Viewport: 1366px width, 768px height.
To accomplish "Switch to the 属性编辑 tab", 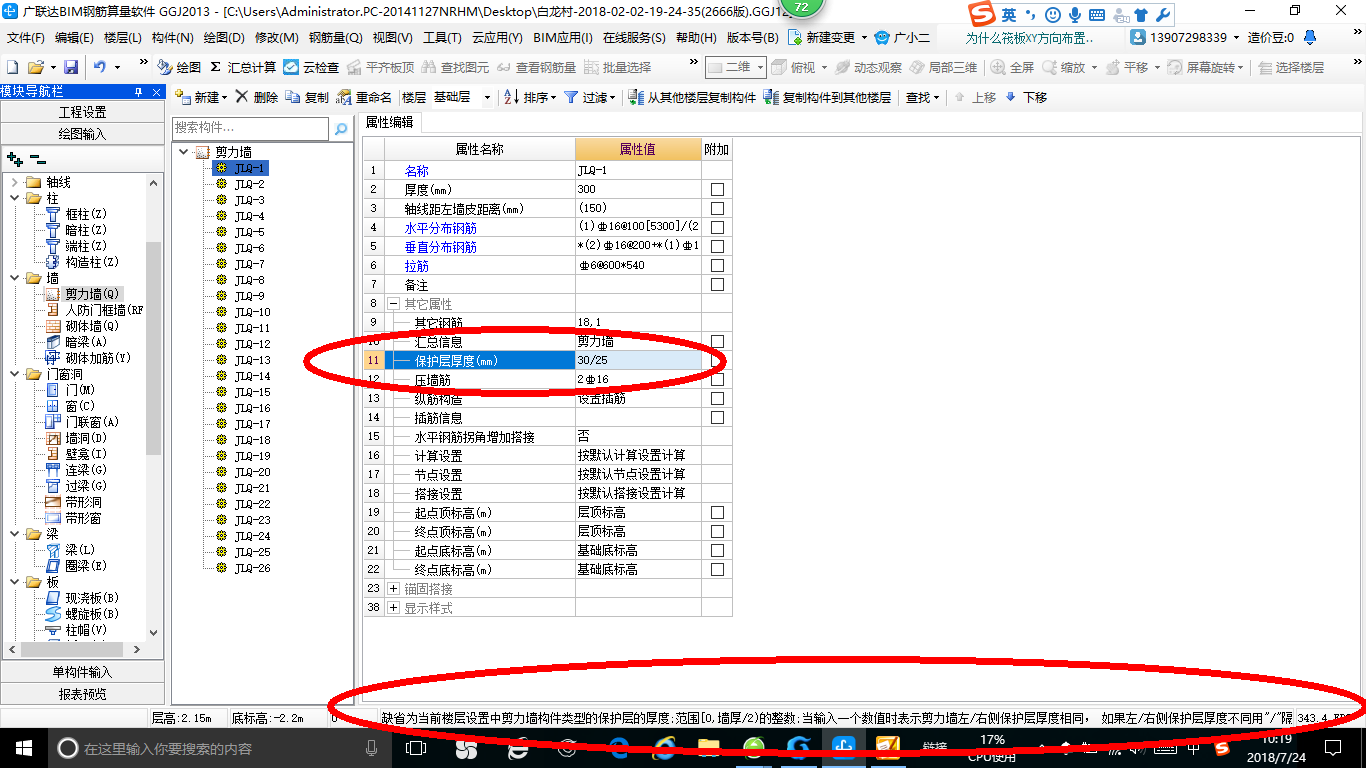I will point(389,122).
